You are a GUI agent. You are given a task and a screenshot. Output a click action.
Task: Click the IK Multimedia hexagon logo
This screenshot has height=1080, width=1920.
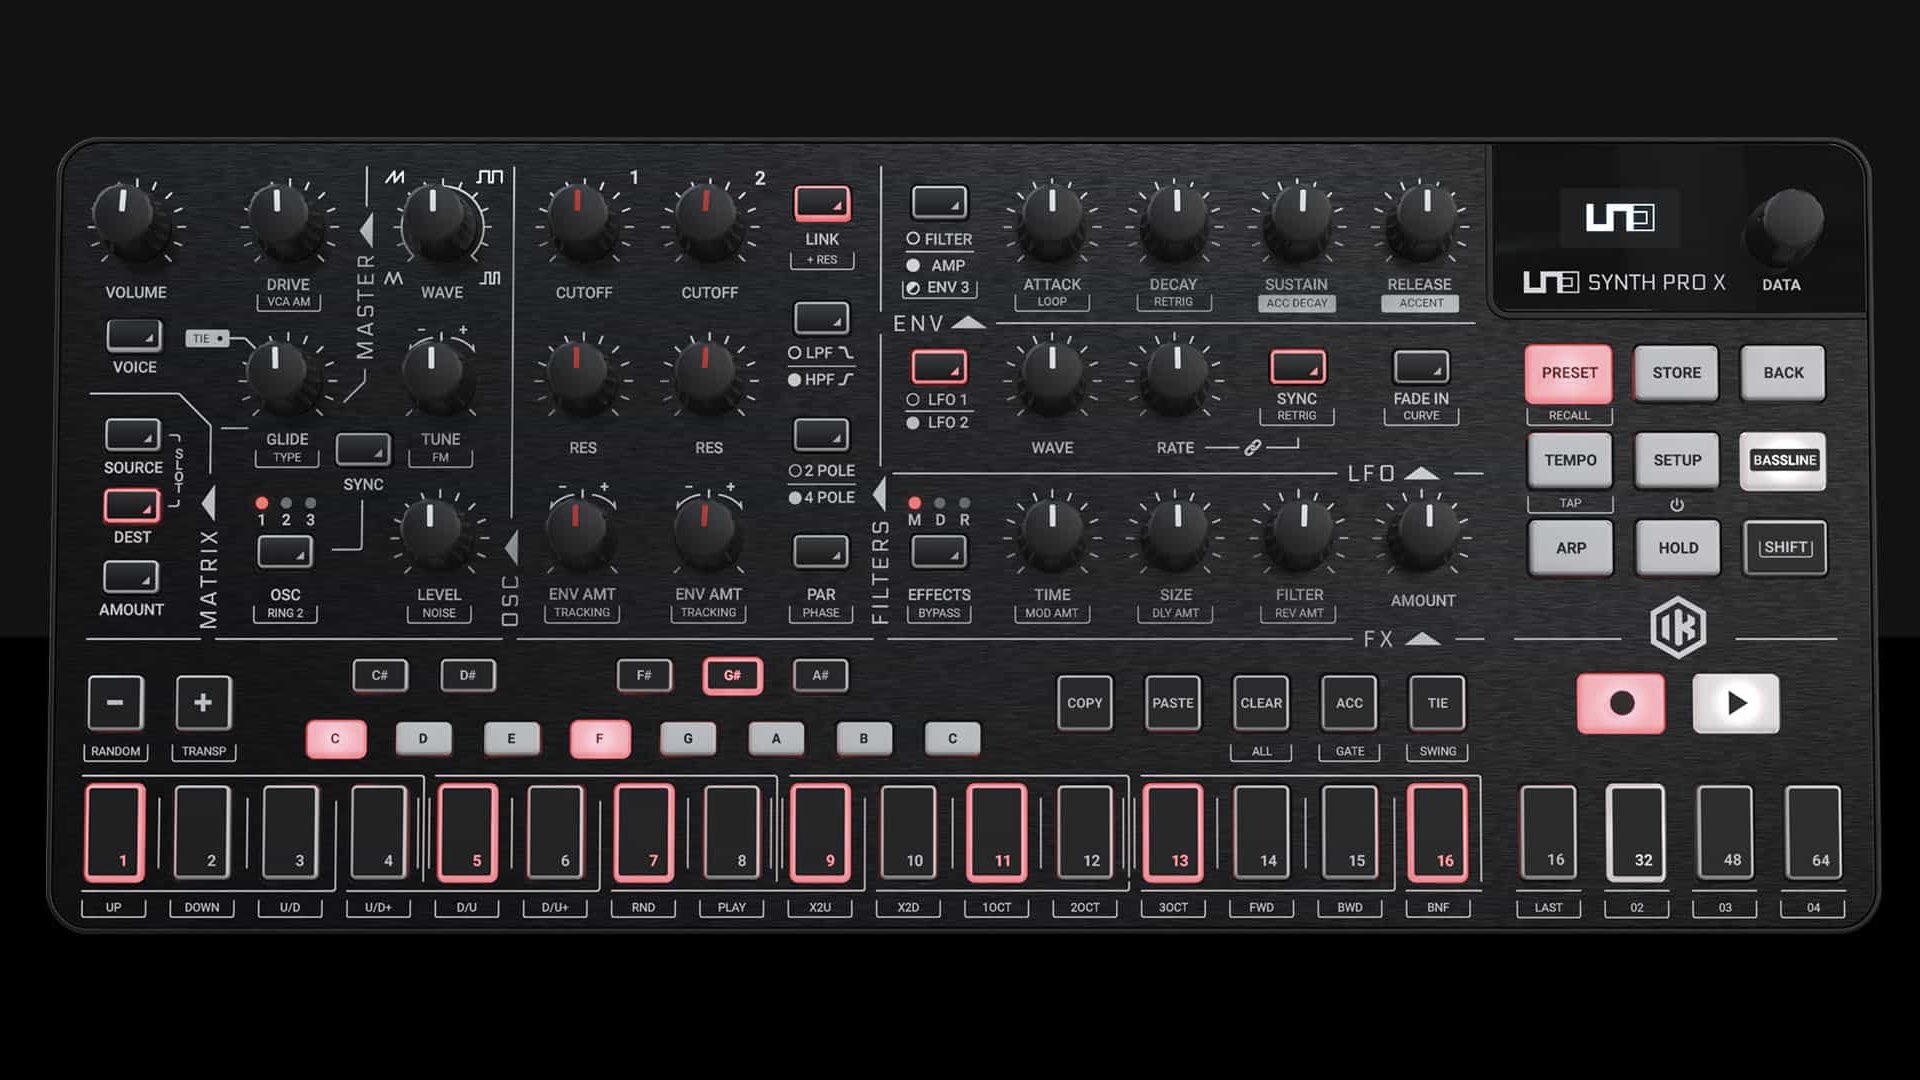[1677, 628]
